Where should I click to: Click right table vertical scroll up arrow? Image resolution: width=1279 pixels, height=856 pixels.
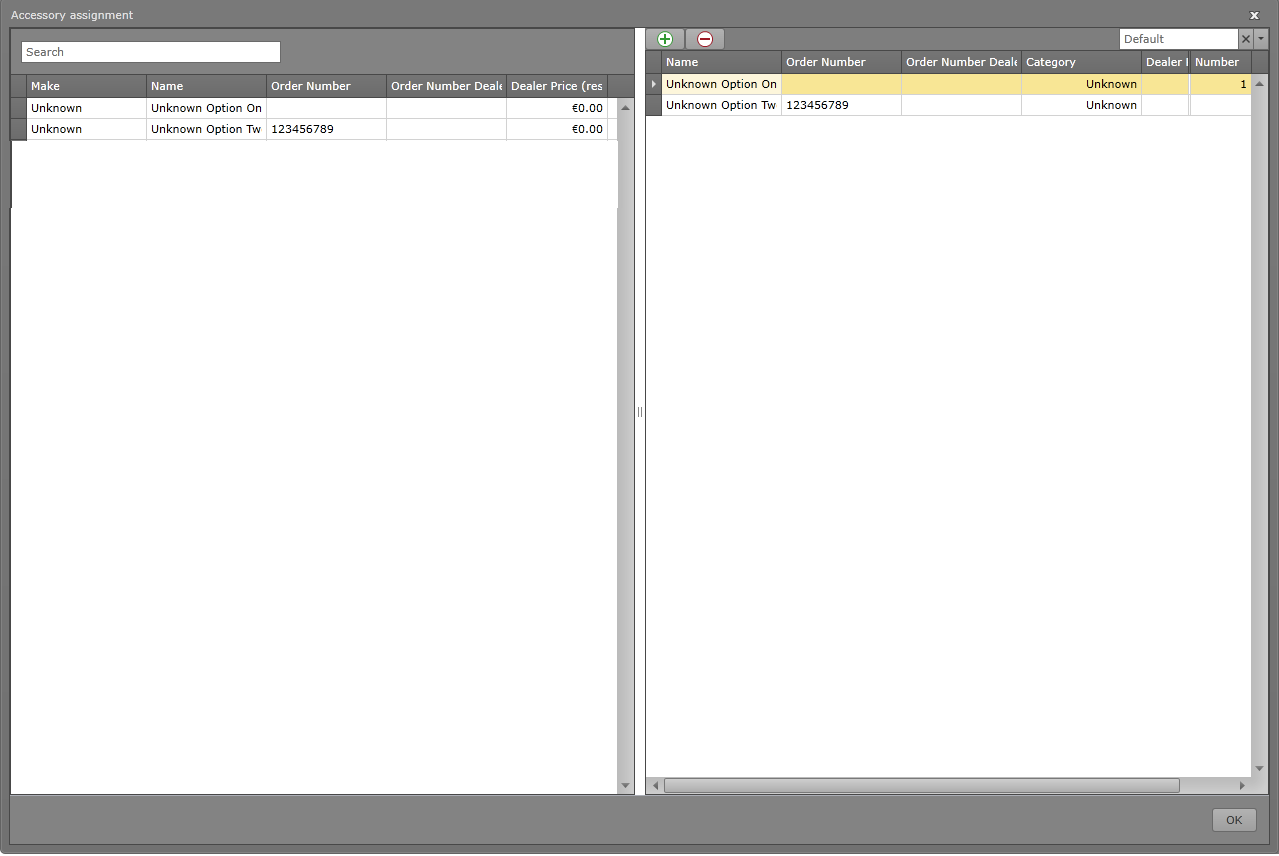(1260, 82)
